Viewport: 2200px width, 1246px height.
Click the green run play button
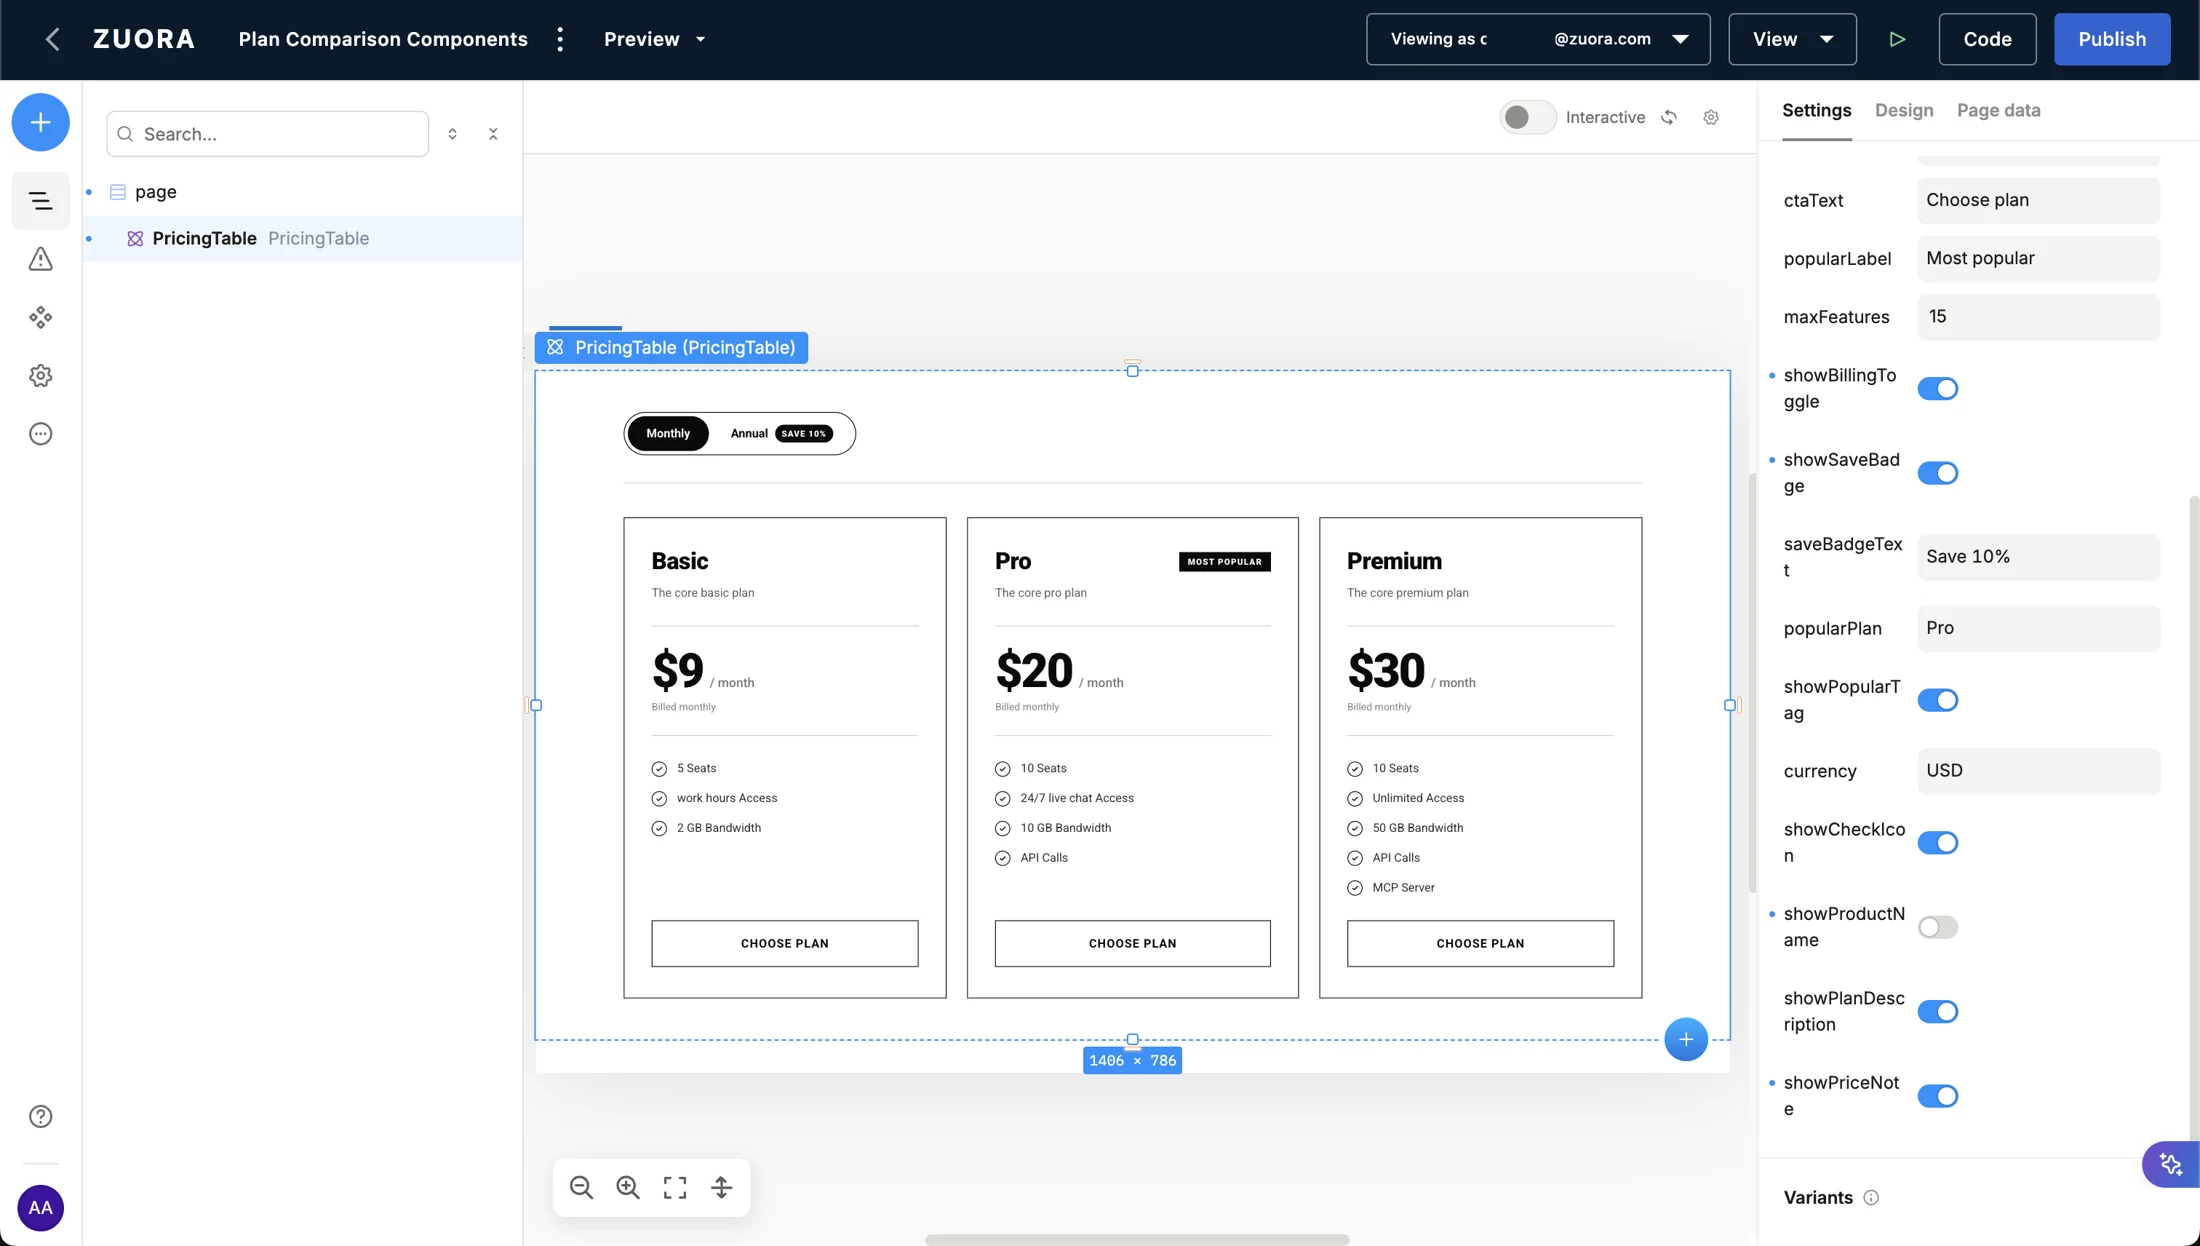1897,39
